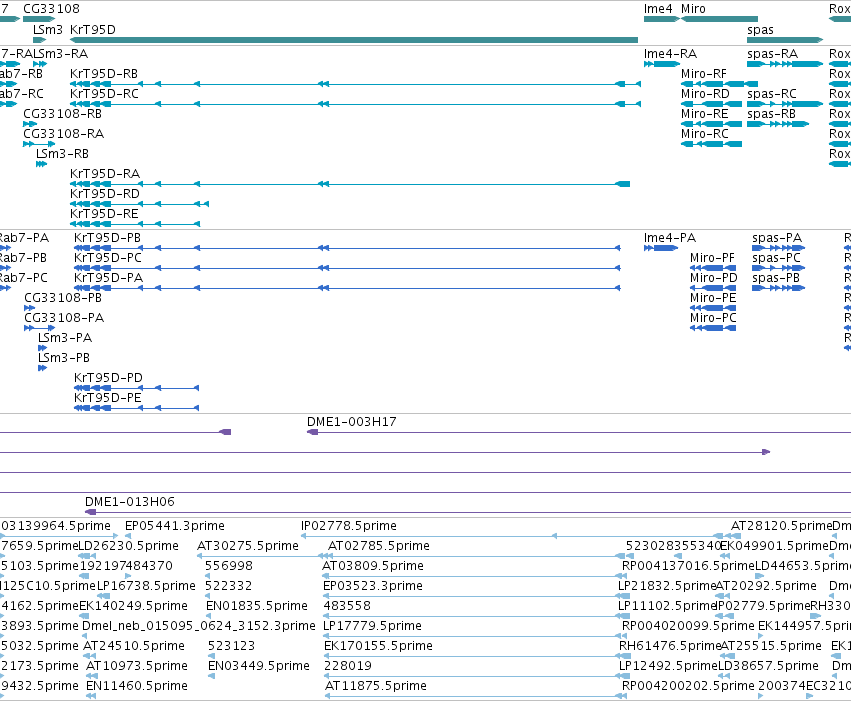Click protein Miro-PE
This screenshot has height=701, width=851.
(713, 297)
